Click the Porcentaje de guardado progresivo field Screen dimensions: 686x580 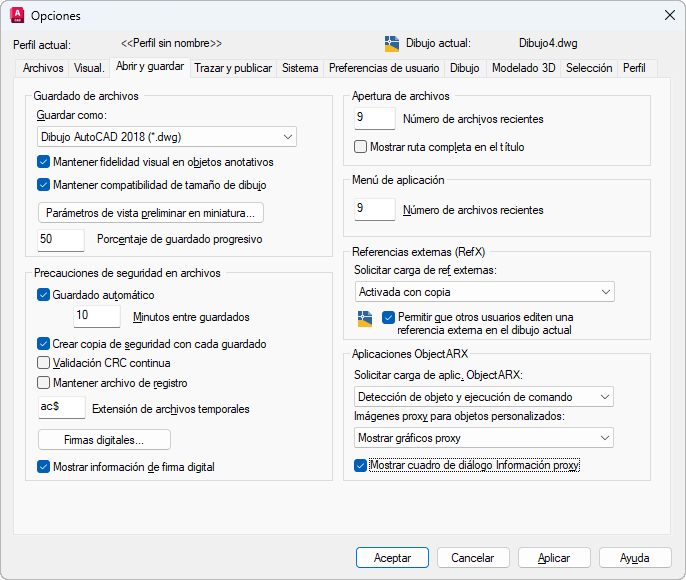coord(61,240)
